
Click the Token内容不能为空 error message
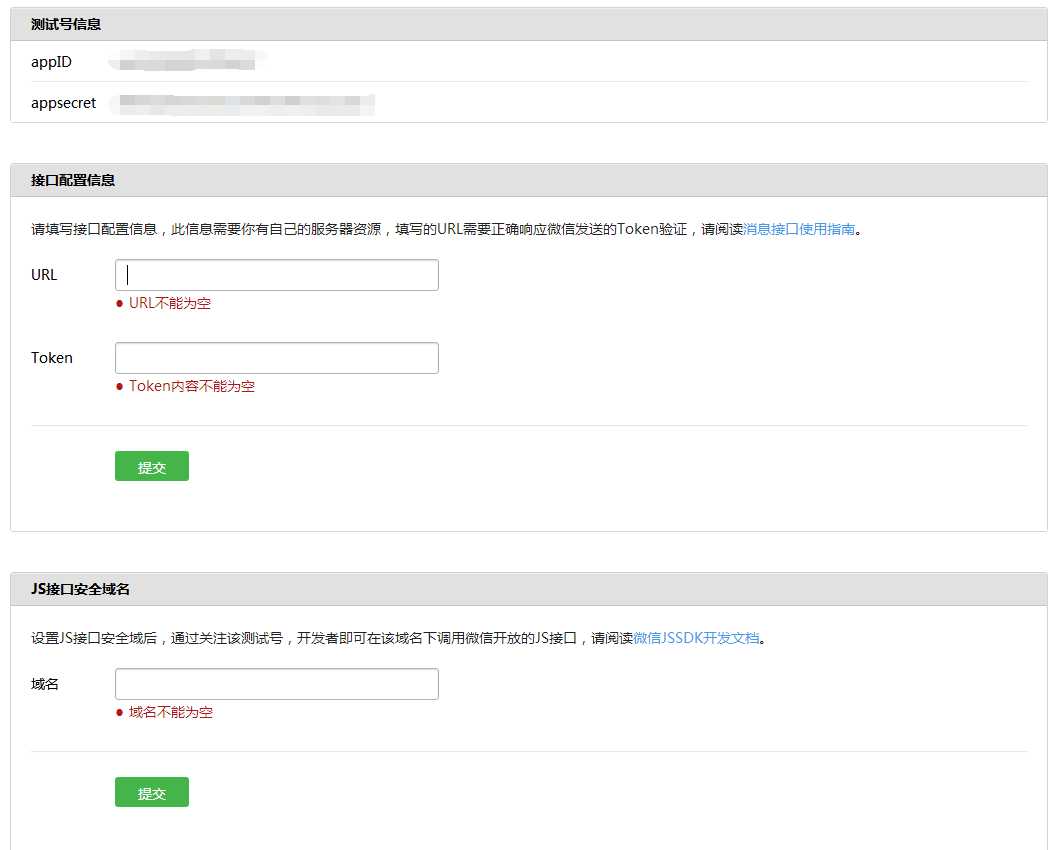pyautogui.click(x=191, y=386)
